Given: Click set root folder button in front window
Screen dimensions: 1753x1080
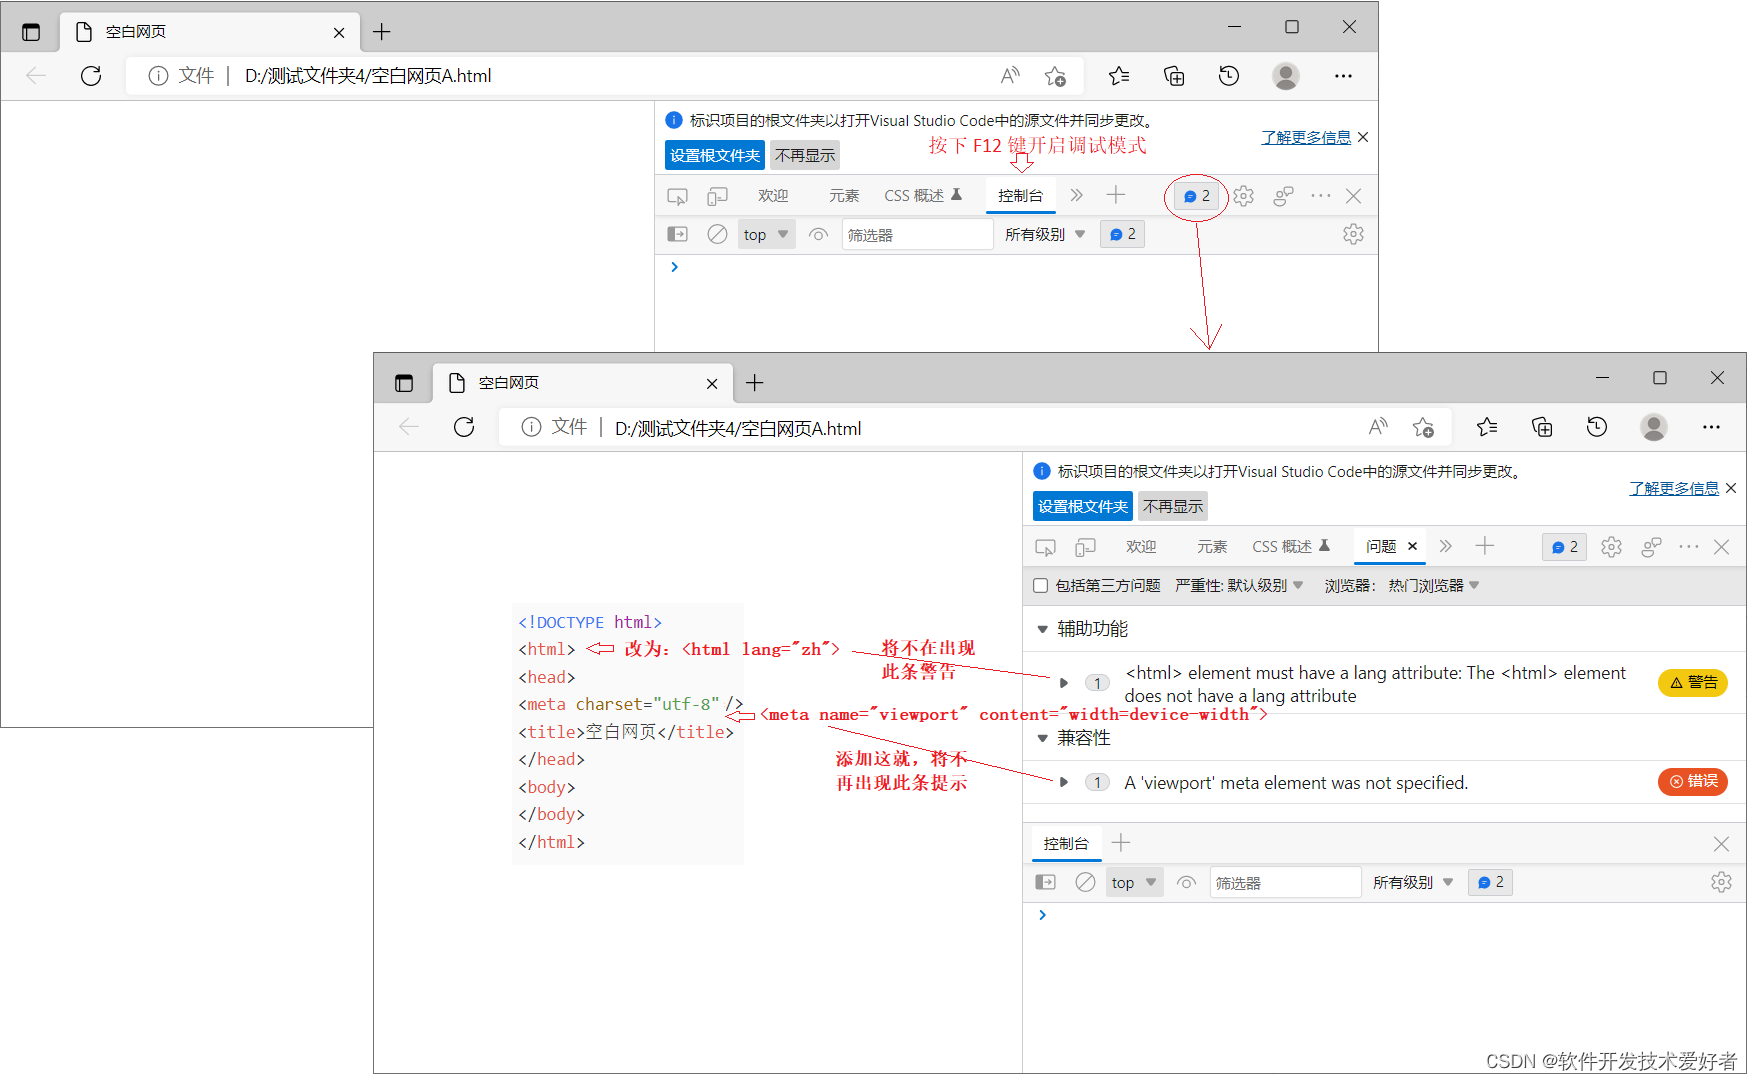Looking at the screenshot, I should coord(1082,506).
